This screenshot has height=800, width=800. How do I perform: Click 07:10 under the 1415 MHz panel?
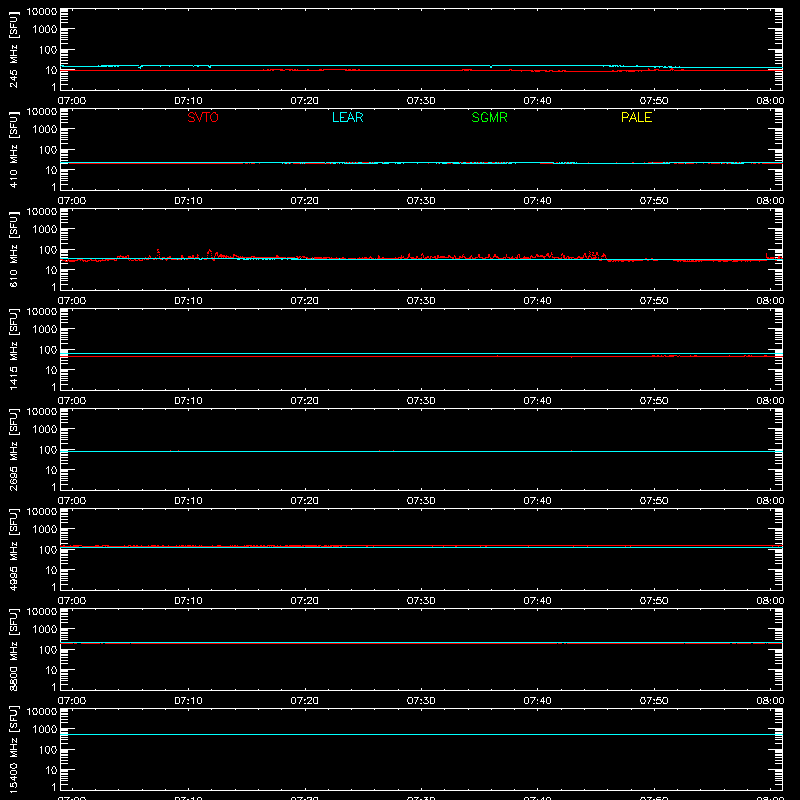point(188,401)
